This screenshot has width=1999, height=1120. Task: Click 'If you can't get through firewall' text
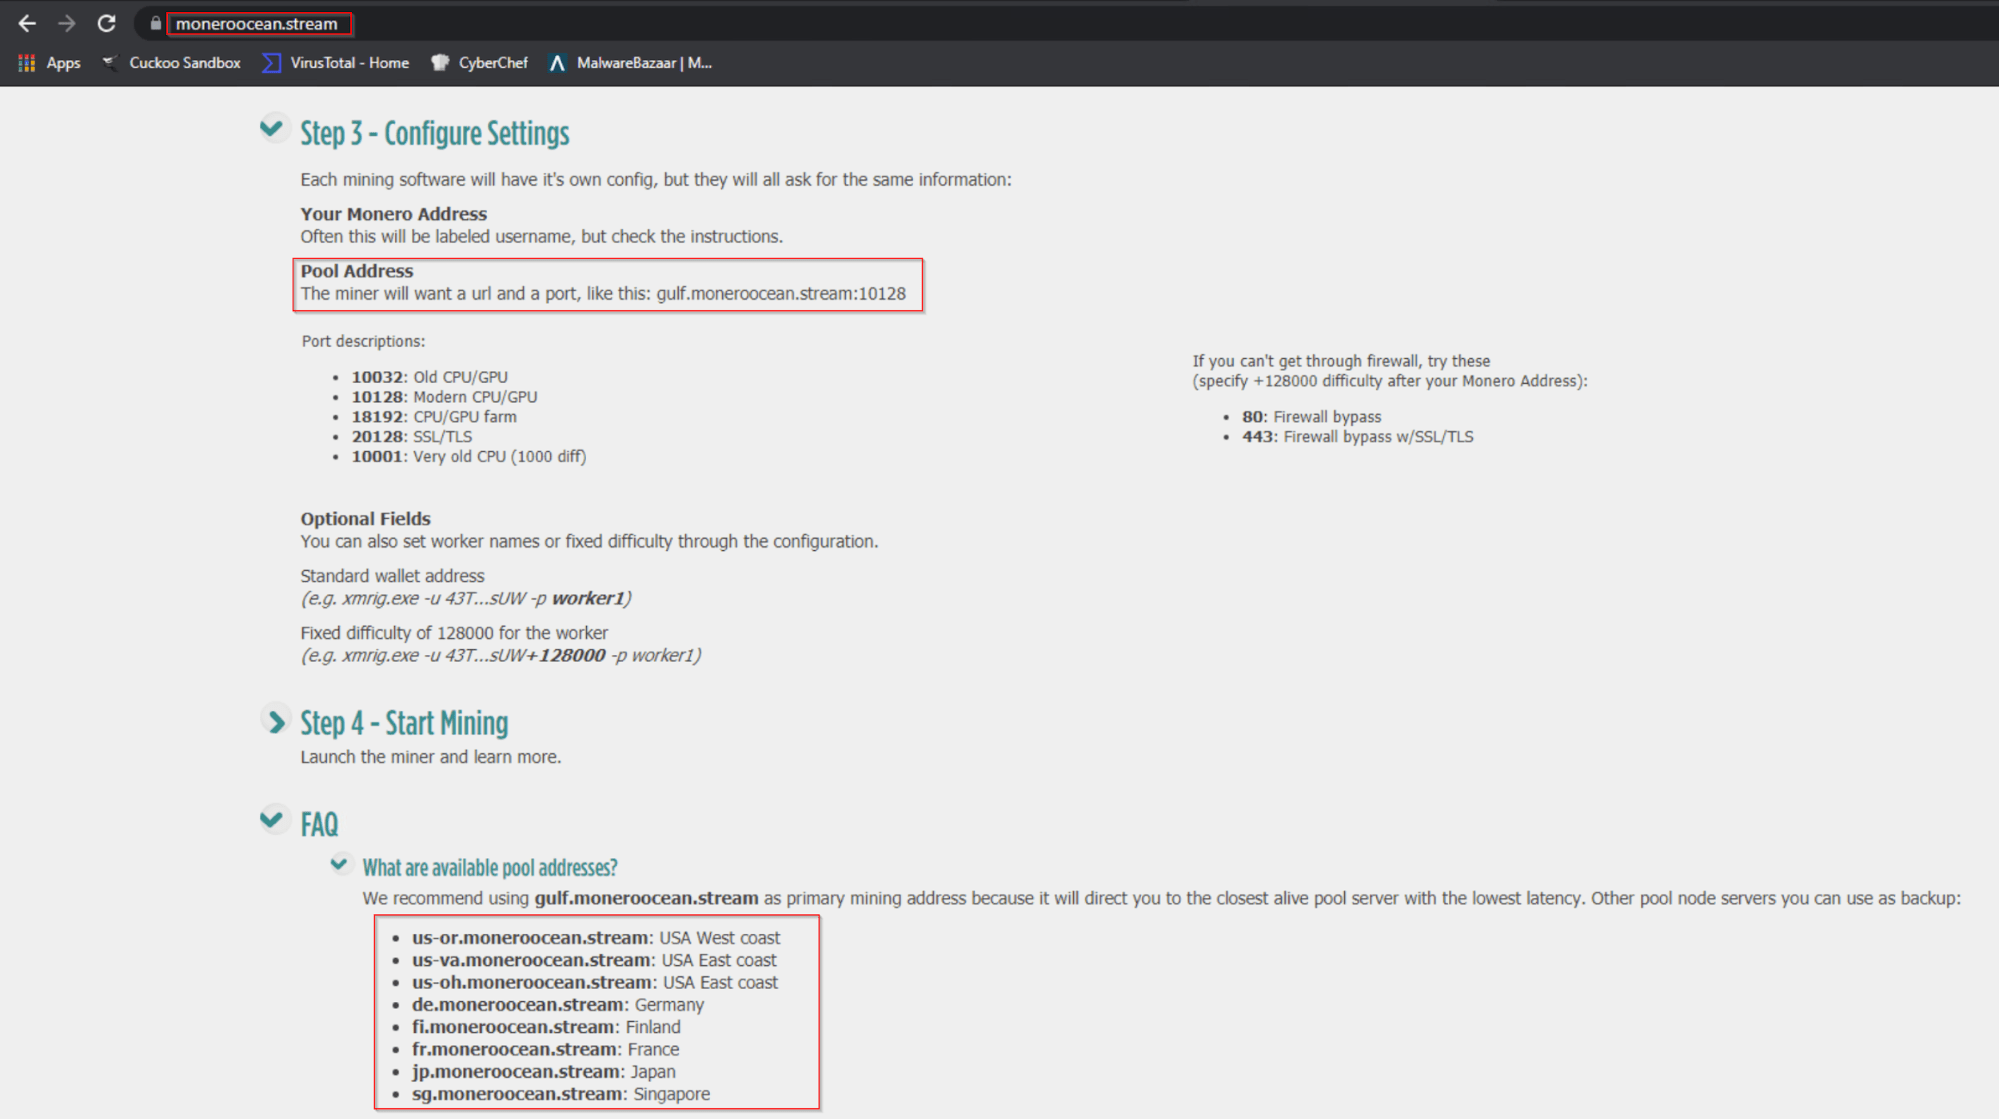coord(1341,361)
